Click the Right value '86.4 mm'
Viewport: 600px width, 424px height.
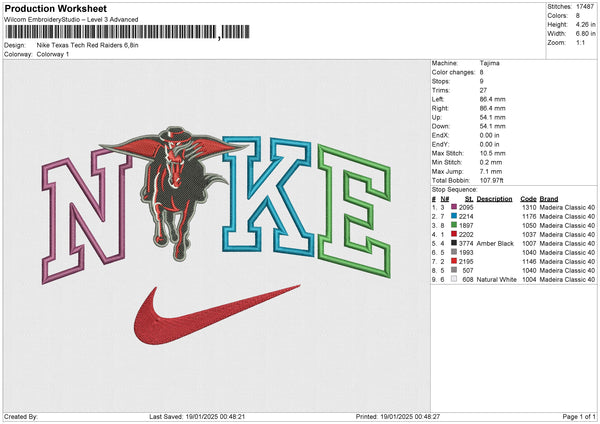[492, 108]
